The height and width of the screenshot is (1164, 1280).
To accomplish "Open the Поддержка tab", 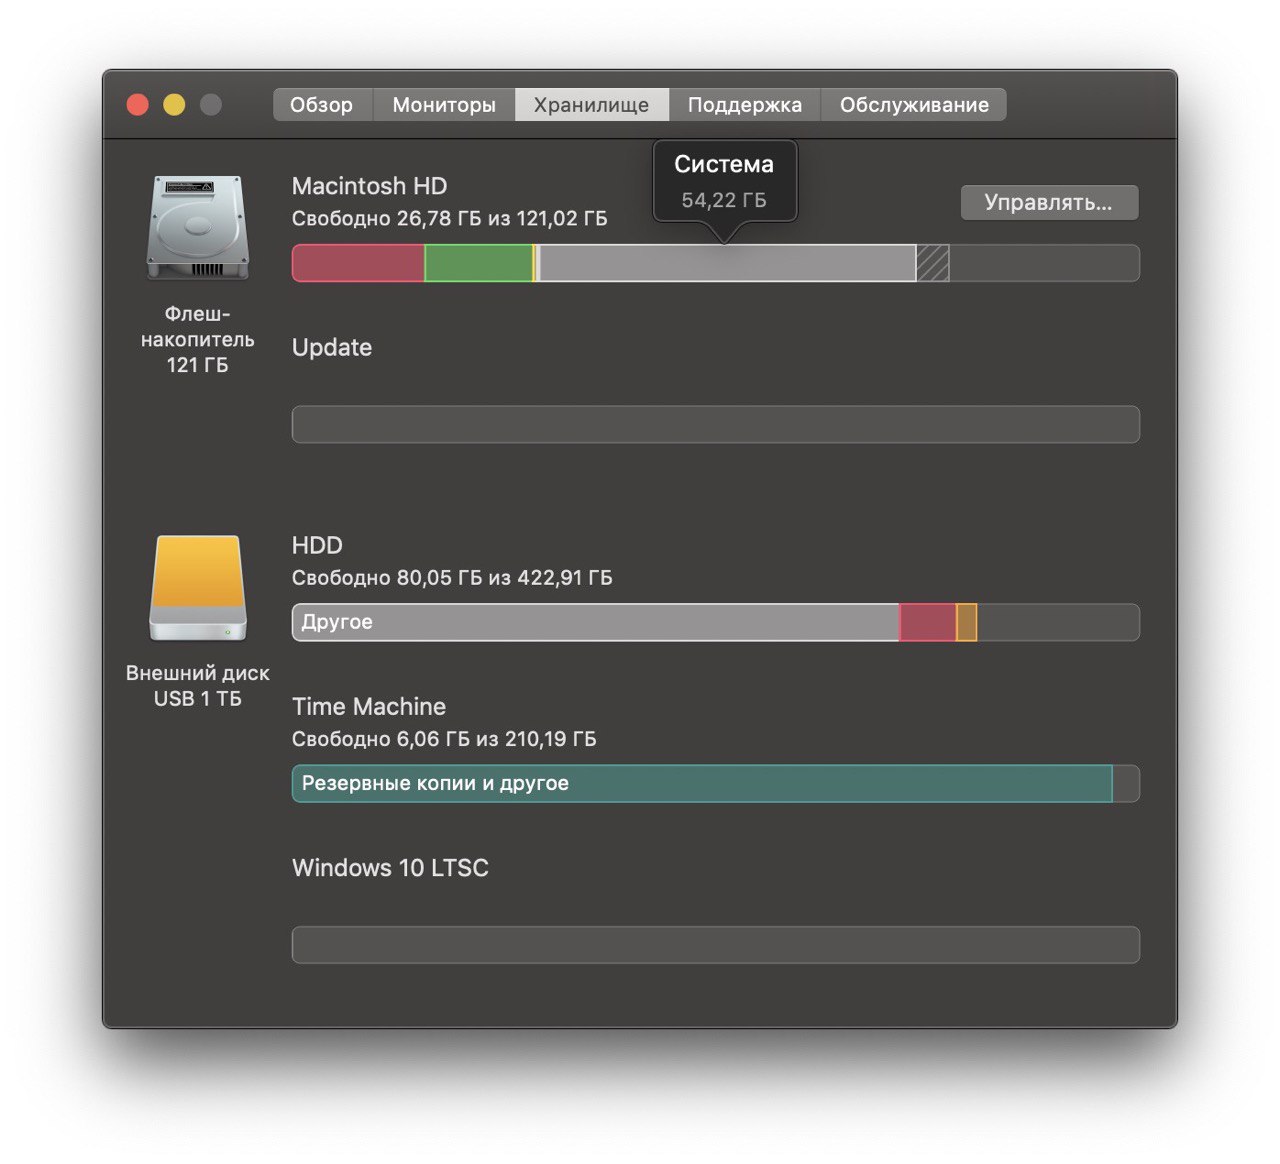I will click(745, 105).
